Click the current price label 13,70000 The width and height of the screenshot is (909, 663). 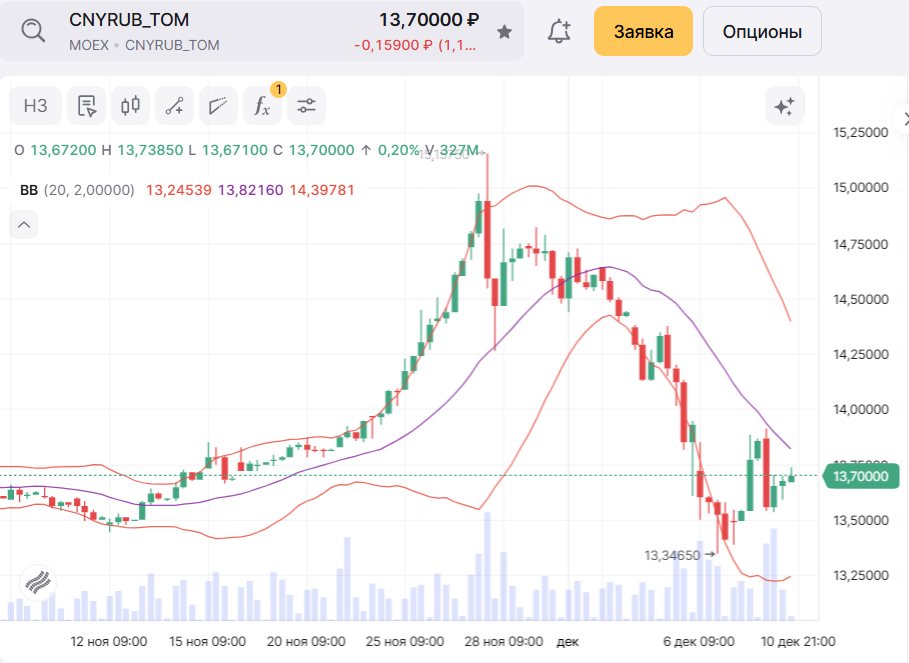860,477
